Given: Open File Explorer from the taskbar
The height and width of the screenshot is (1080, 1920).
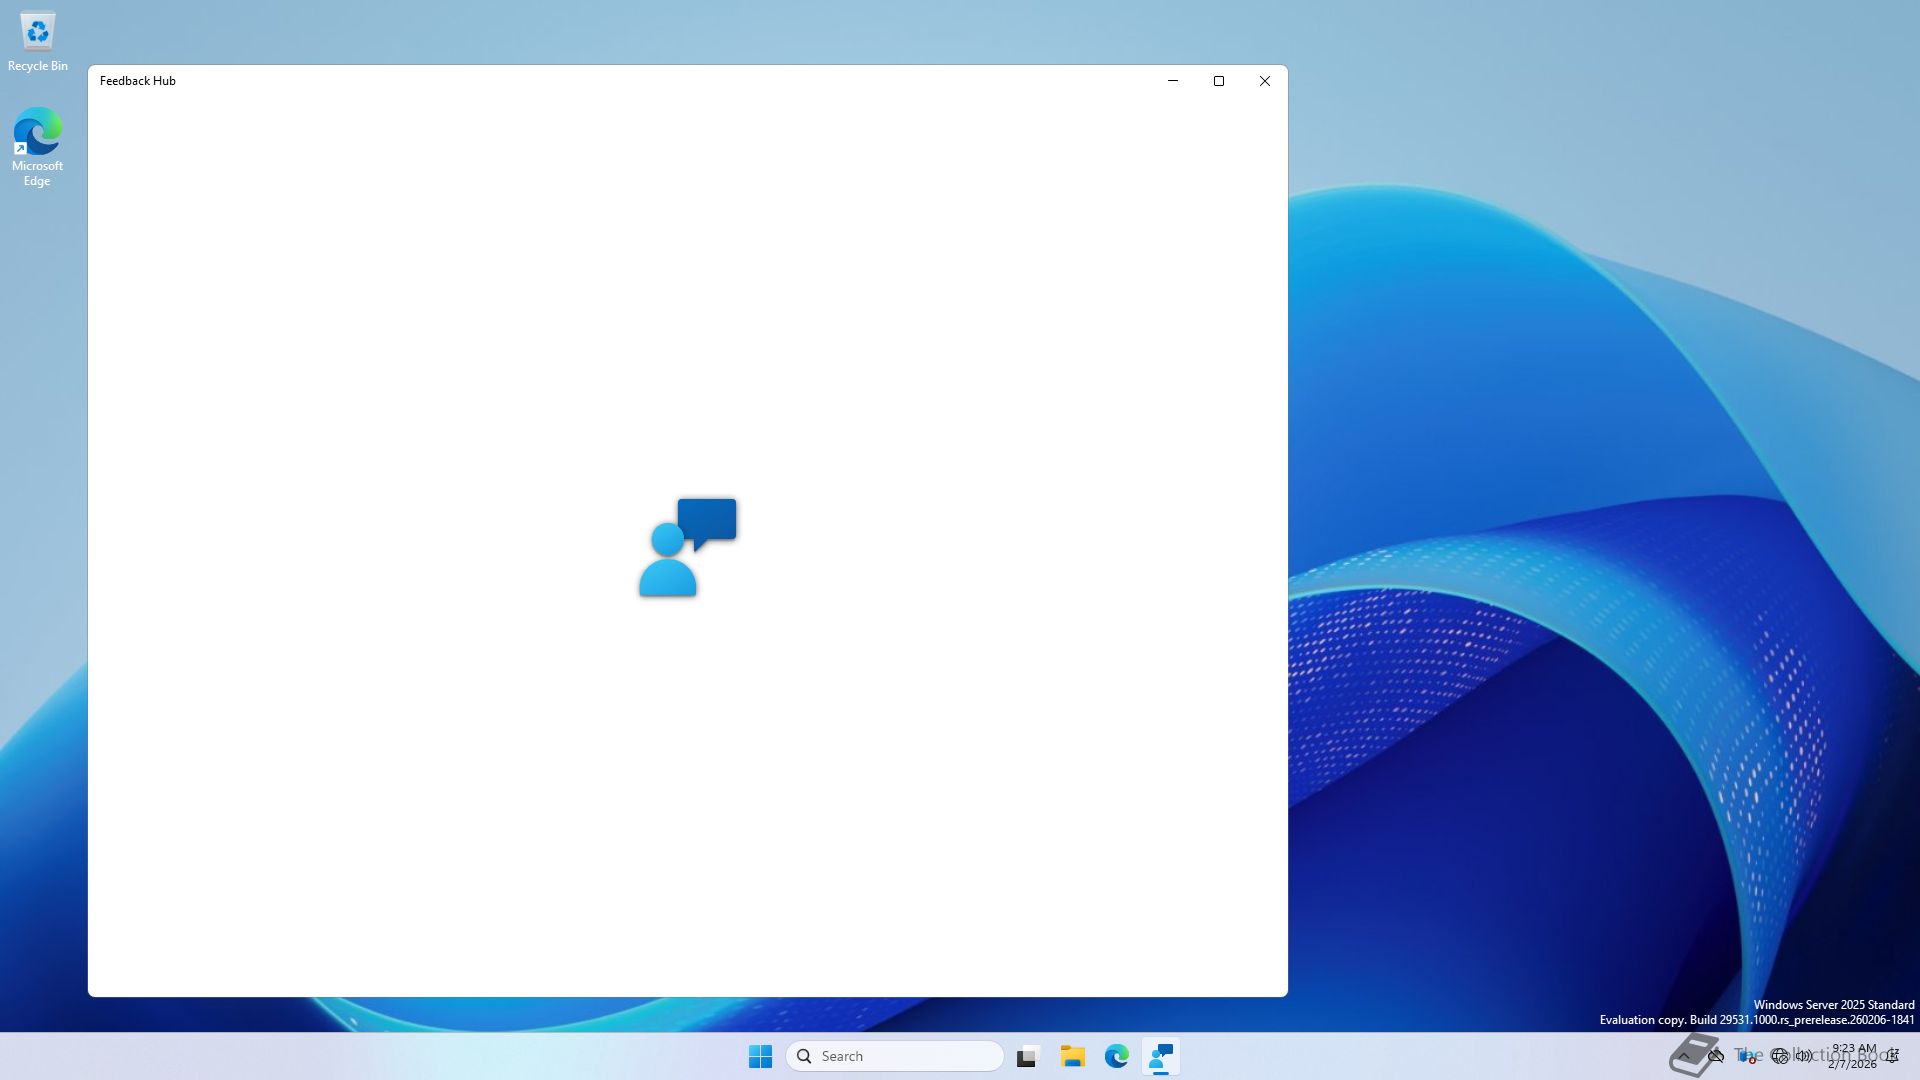Looking at the screenshot, I should (x=1073, y=1056).
